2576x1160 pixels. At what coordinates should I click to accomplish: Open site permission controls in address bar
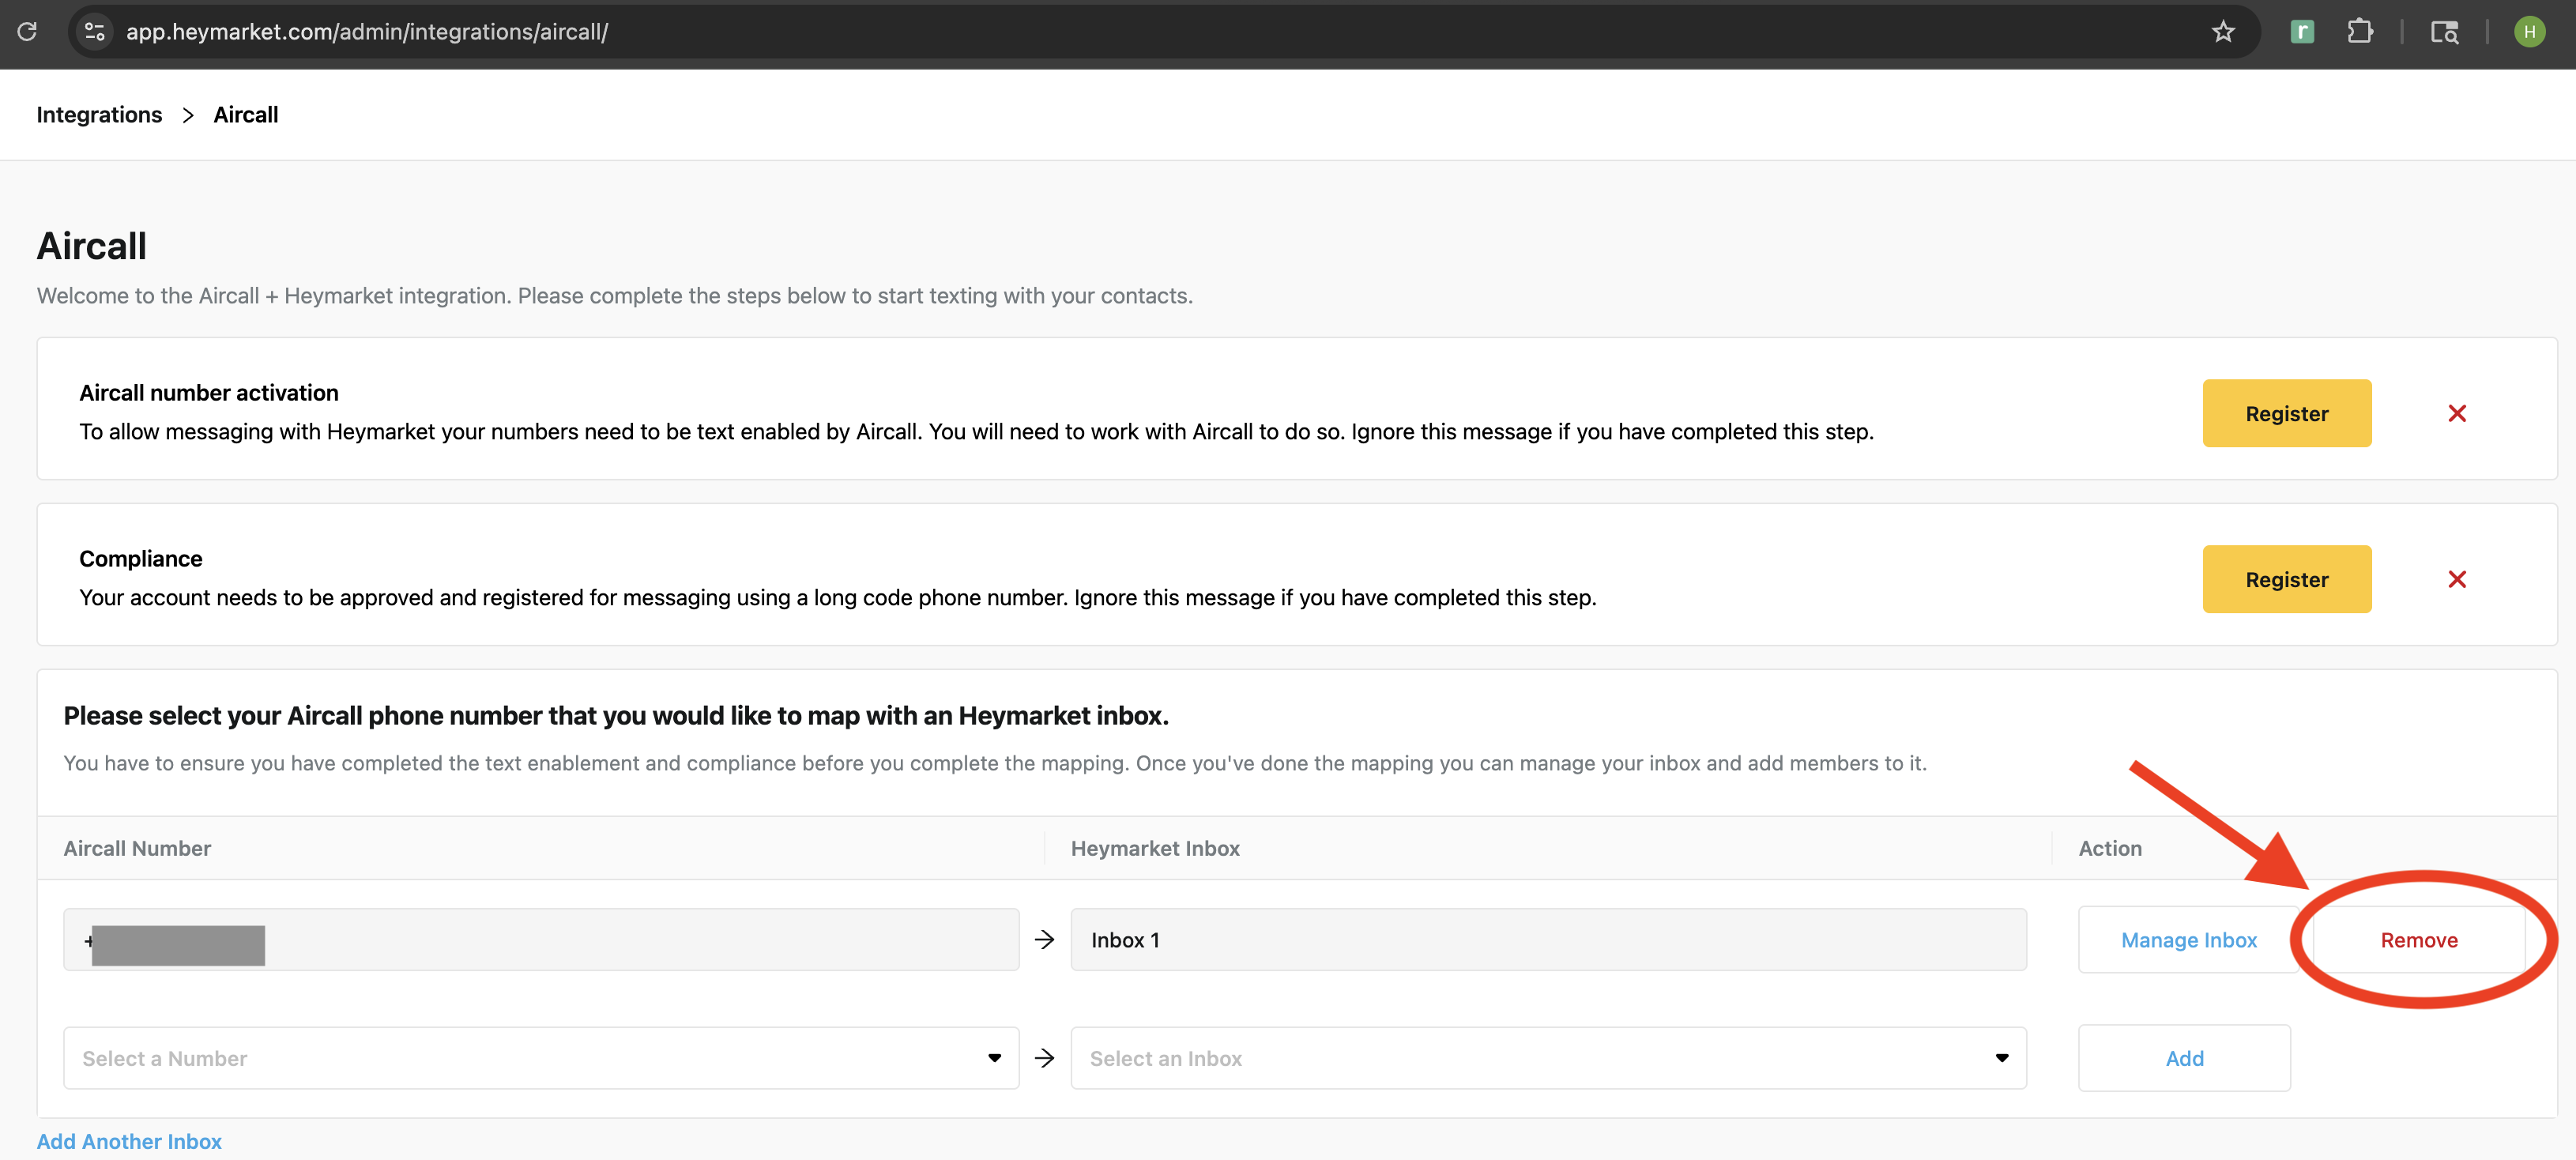(94, 31)
